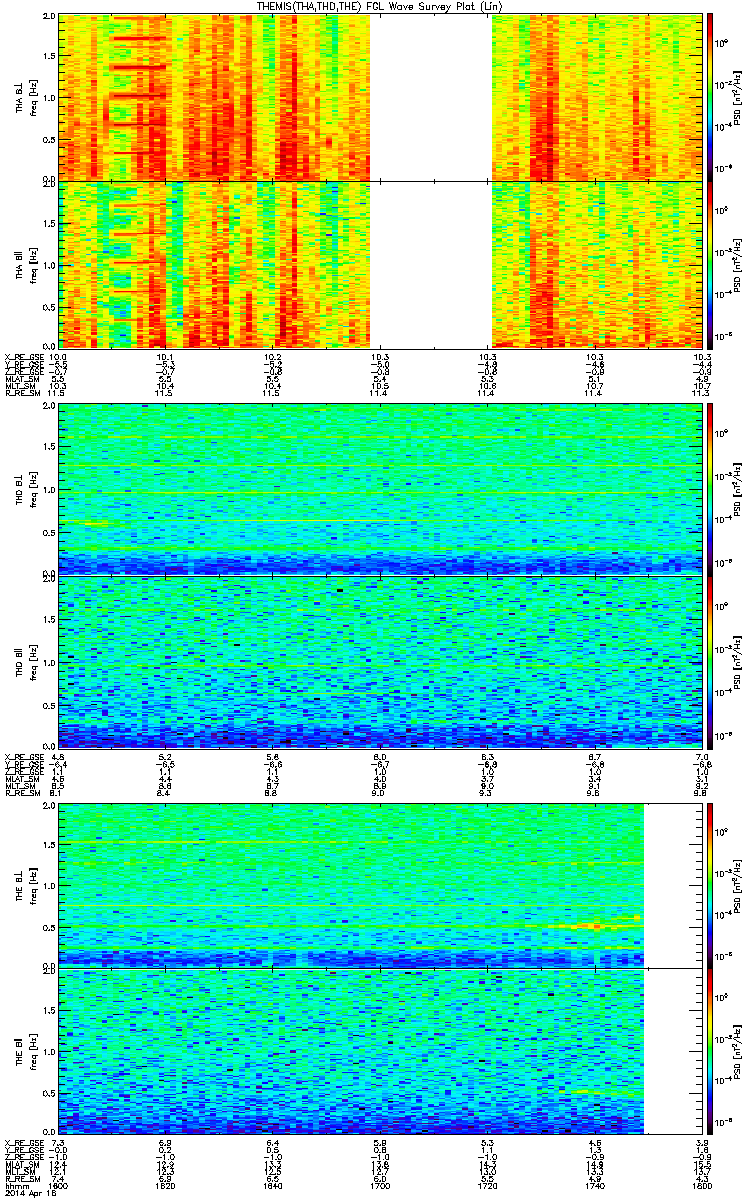Click the '1720' time tick label
The image size is (750, 1200).
[489, 1186]
